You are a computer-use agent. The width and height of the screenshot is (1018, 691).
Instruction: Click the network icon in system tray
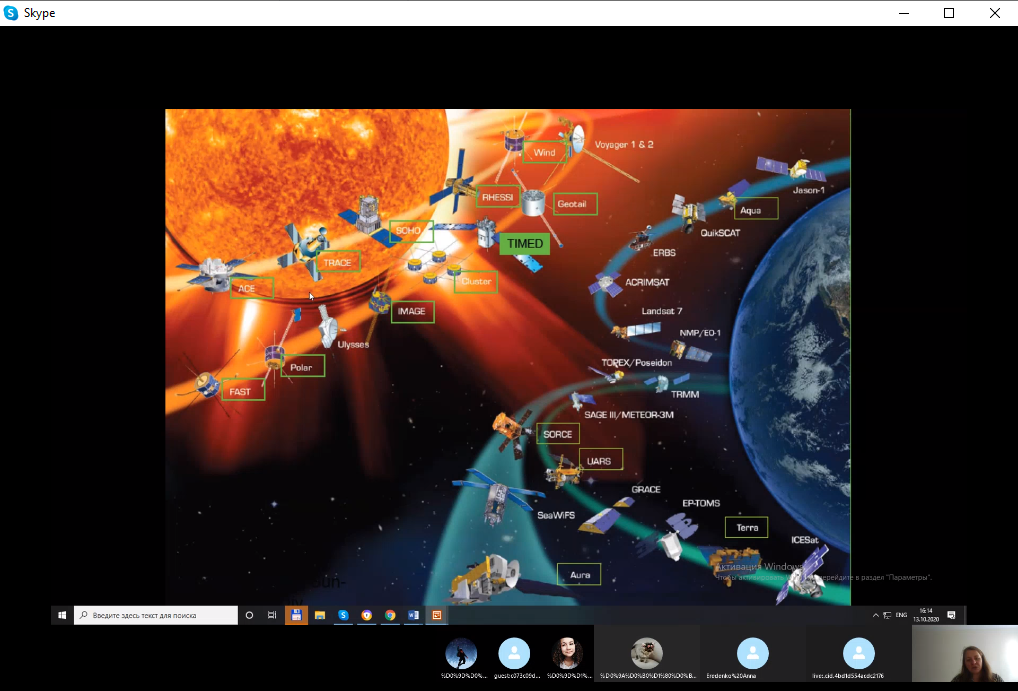tap(888, 615)
